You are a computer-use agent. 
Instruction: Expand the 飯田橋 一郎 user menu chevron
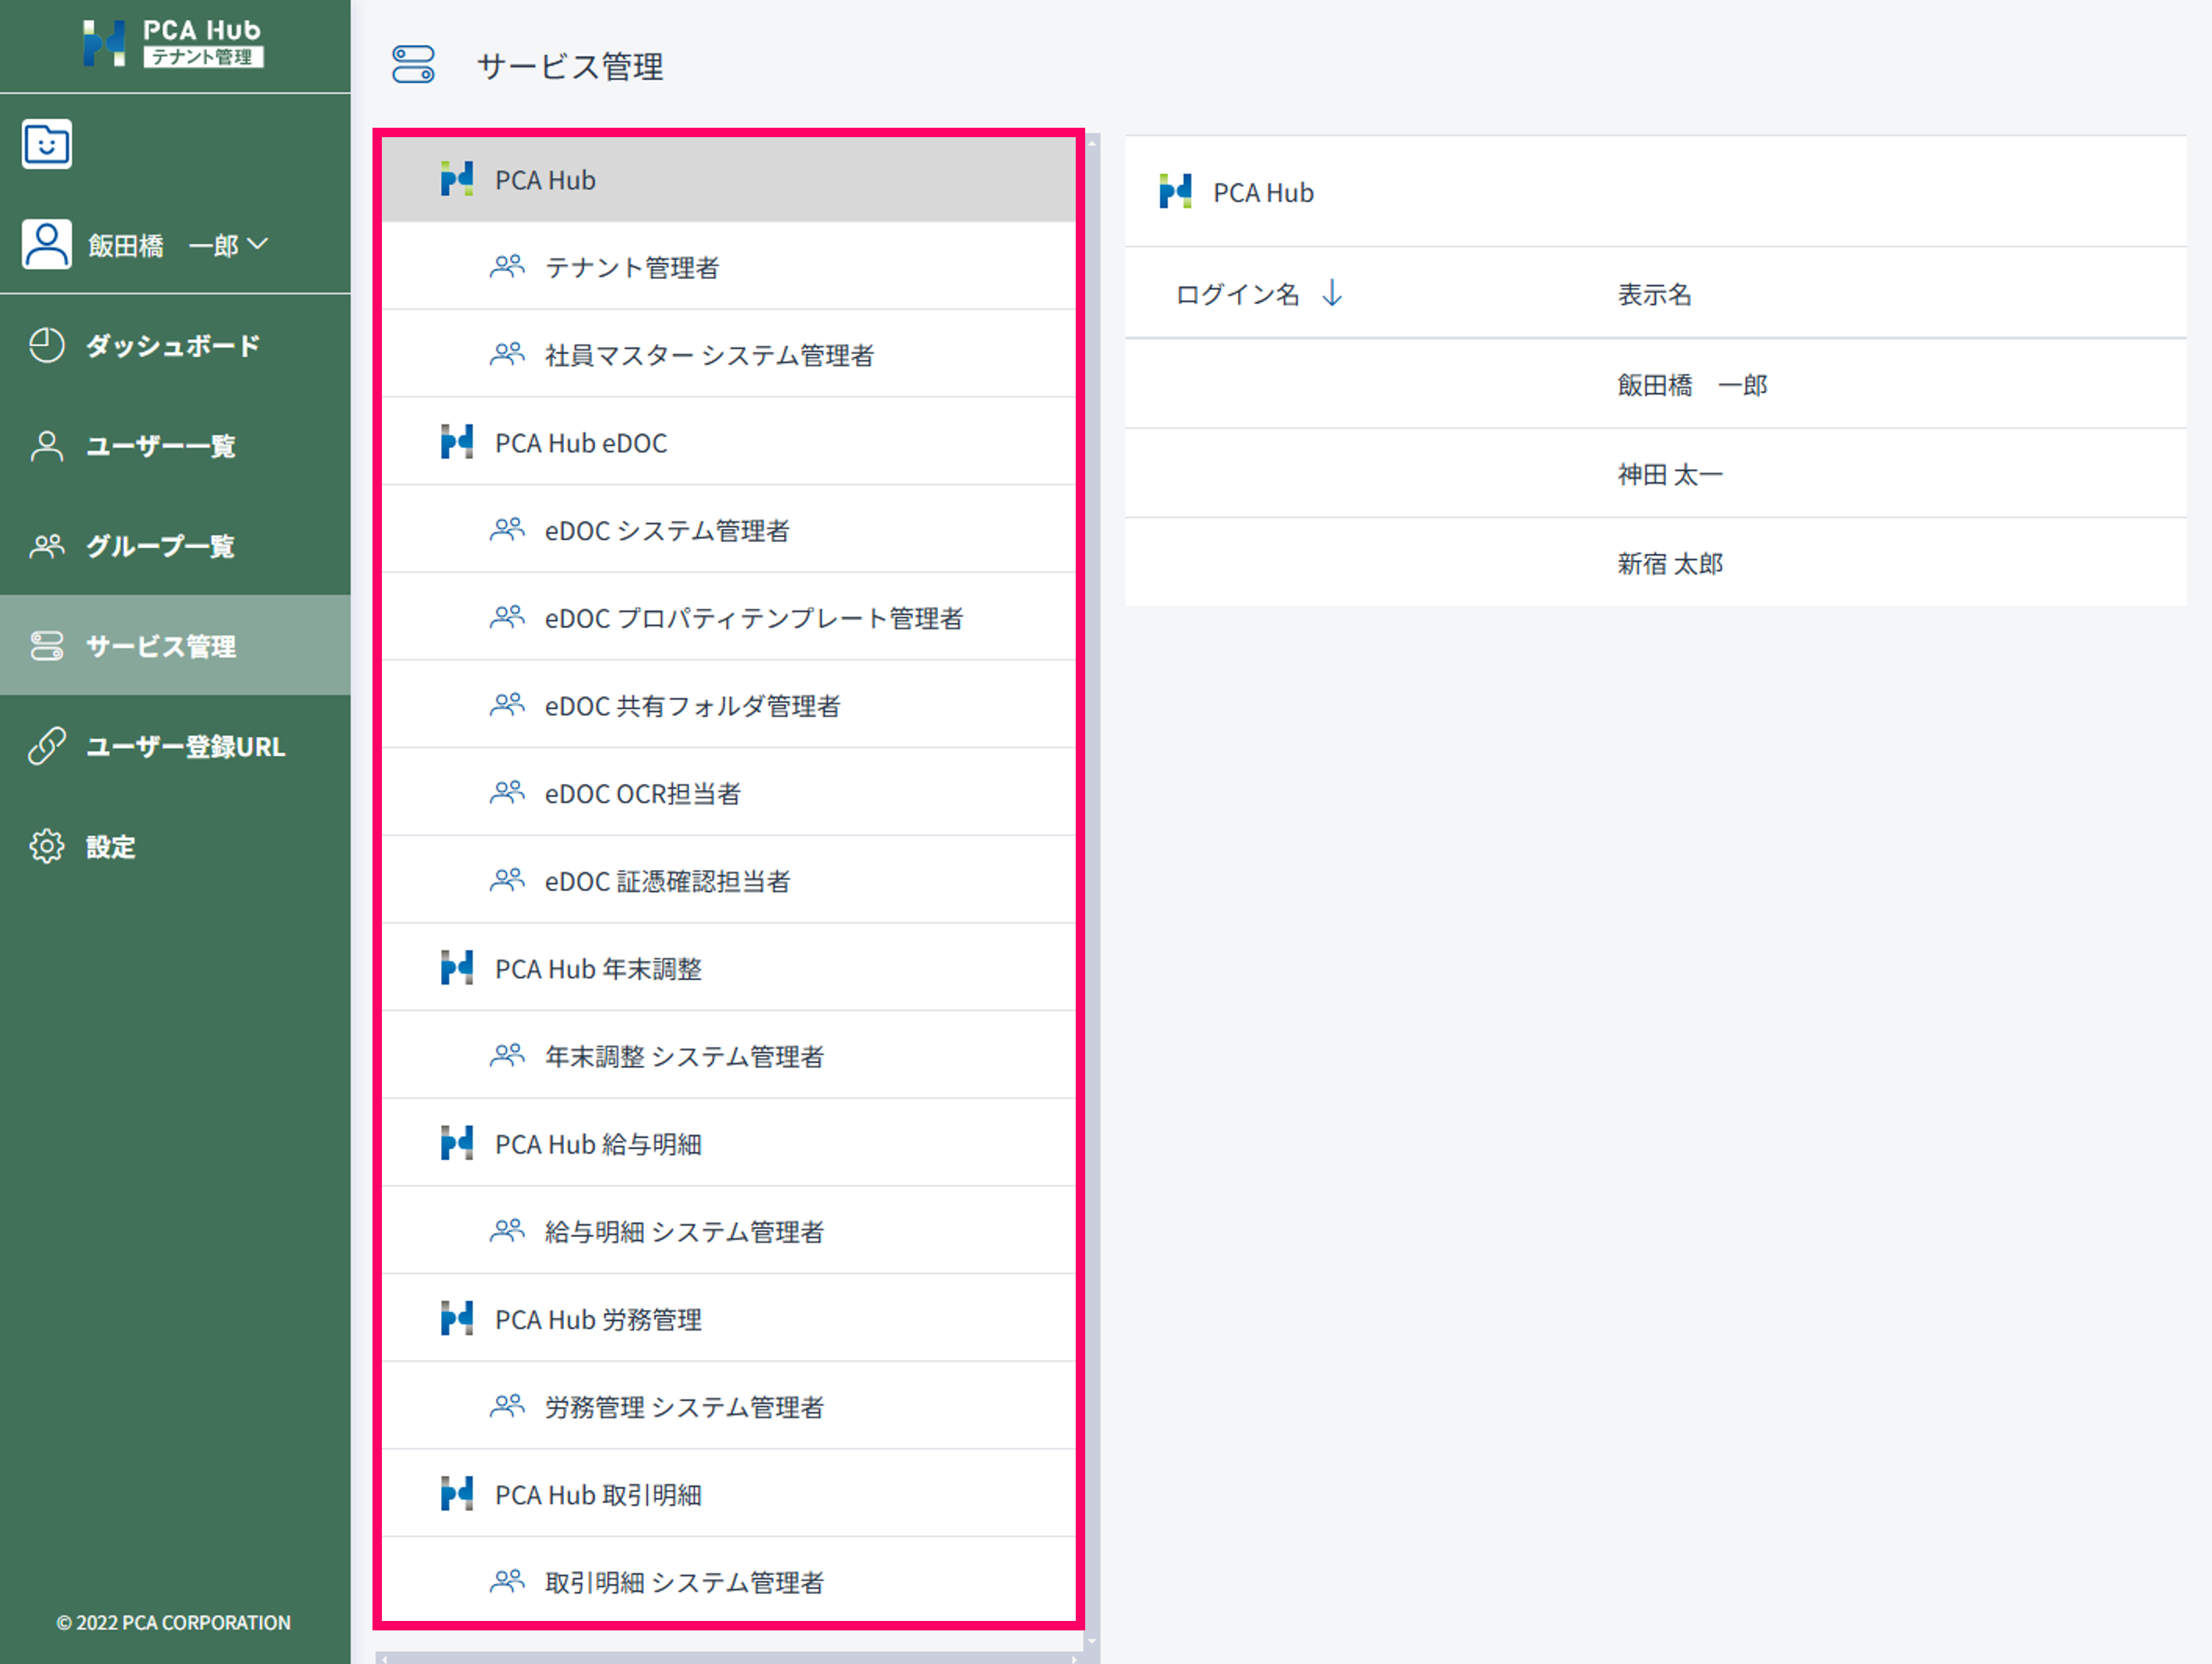click(x=258, y=244)
